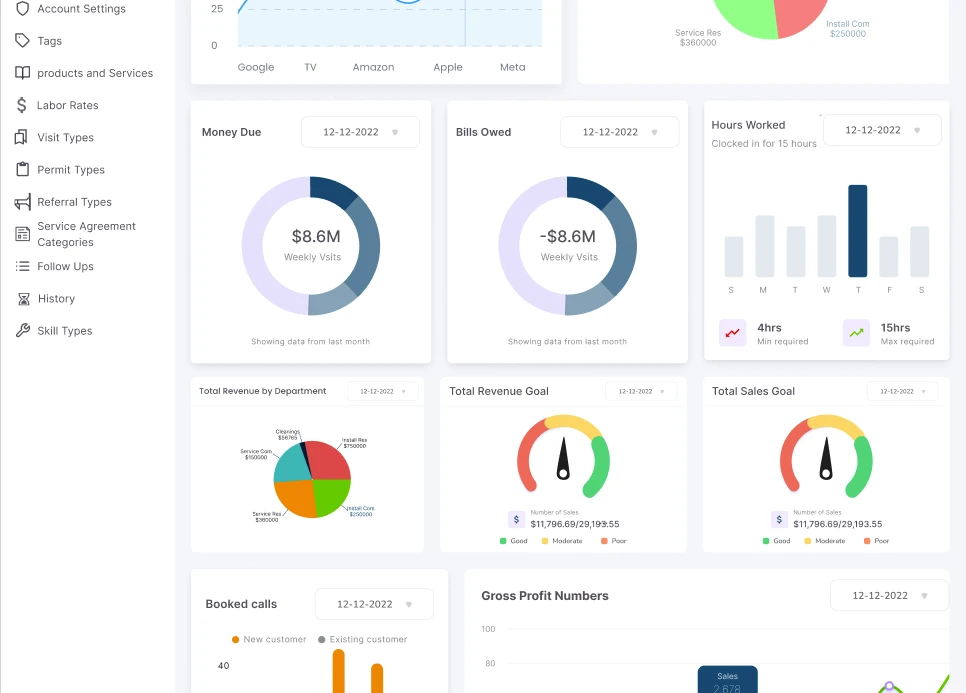Click 'Service Res $360000' label top pie
The image size is (966, 693).
click(x=697, y=38)
